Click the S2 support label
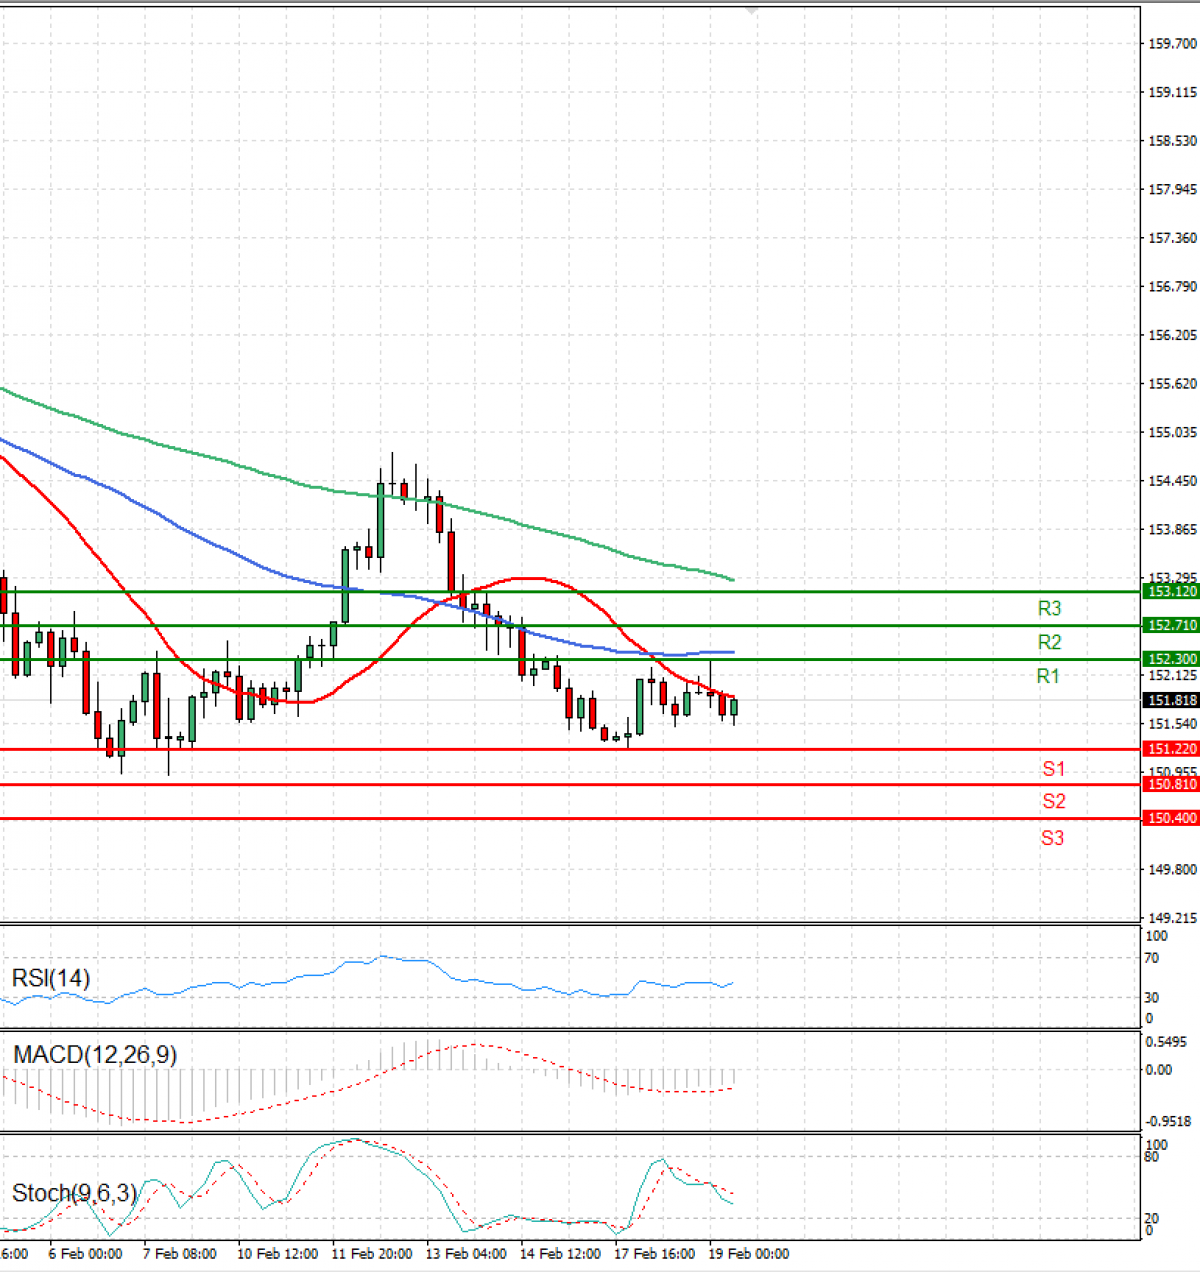The height and width of the screenshot is (1272, 1200). click(x=1054, y=801)
